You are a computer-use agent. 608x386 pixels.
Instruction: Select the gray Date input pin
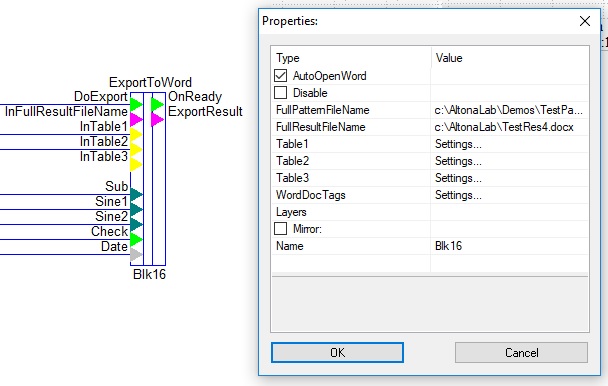[136, 254]
